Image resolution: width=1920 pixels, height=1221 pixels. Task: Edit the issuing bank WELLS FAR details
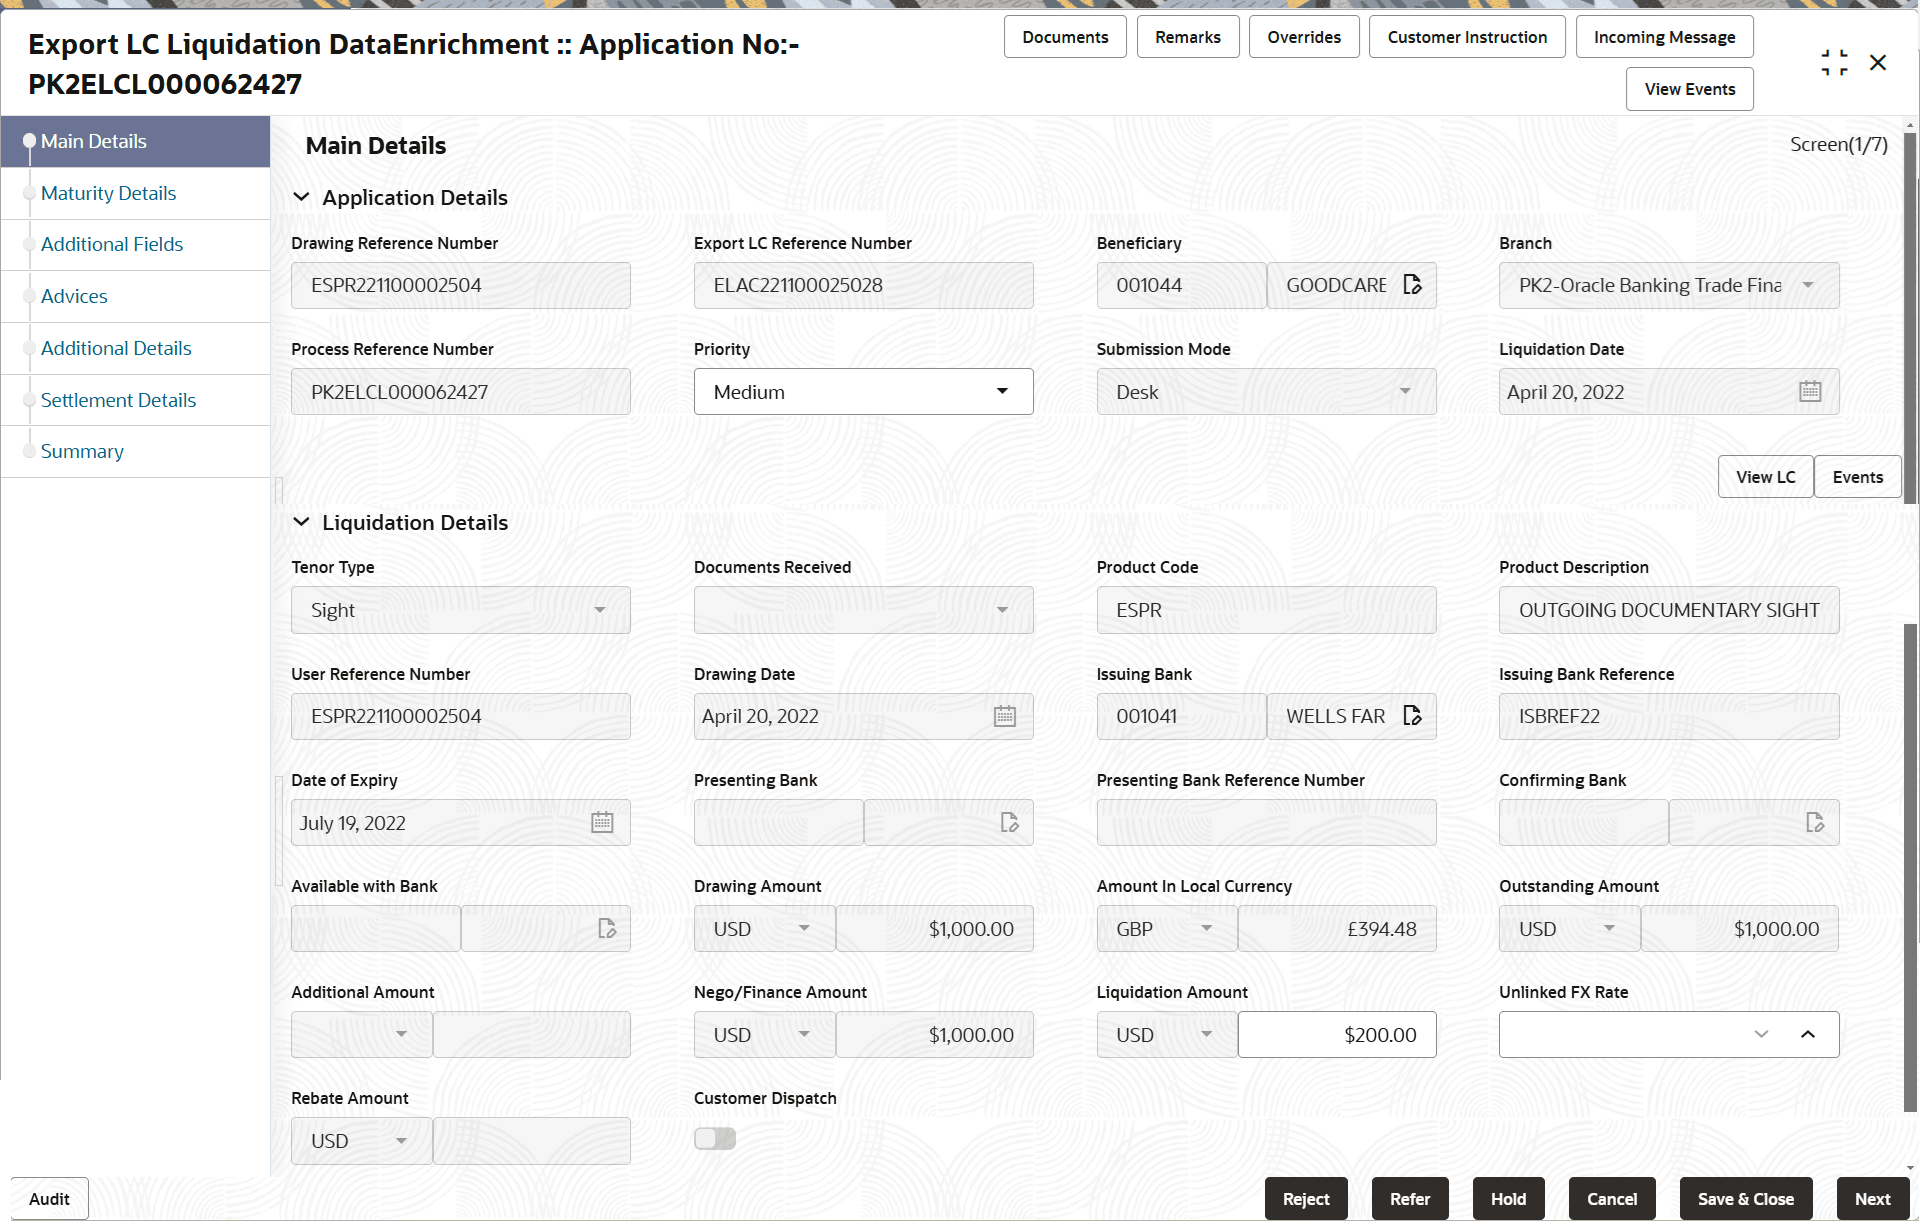pyautogui.click(x=1413, y=715)
